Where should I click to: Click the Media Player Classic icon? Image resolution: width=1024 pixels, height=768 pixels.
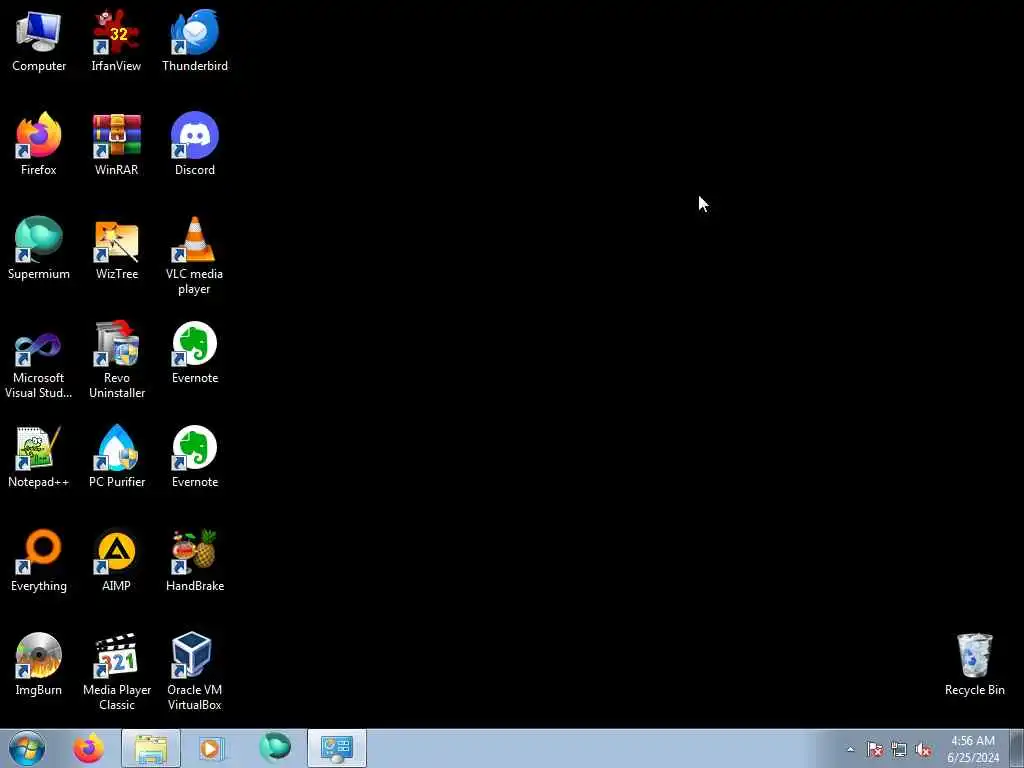click(x=116, y=671)
